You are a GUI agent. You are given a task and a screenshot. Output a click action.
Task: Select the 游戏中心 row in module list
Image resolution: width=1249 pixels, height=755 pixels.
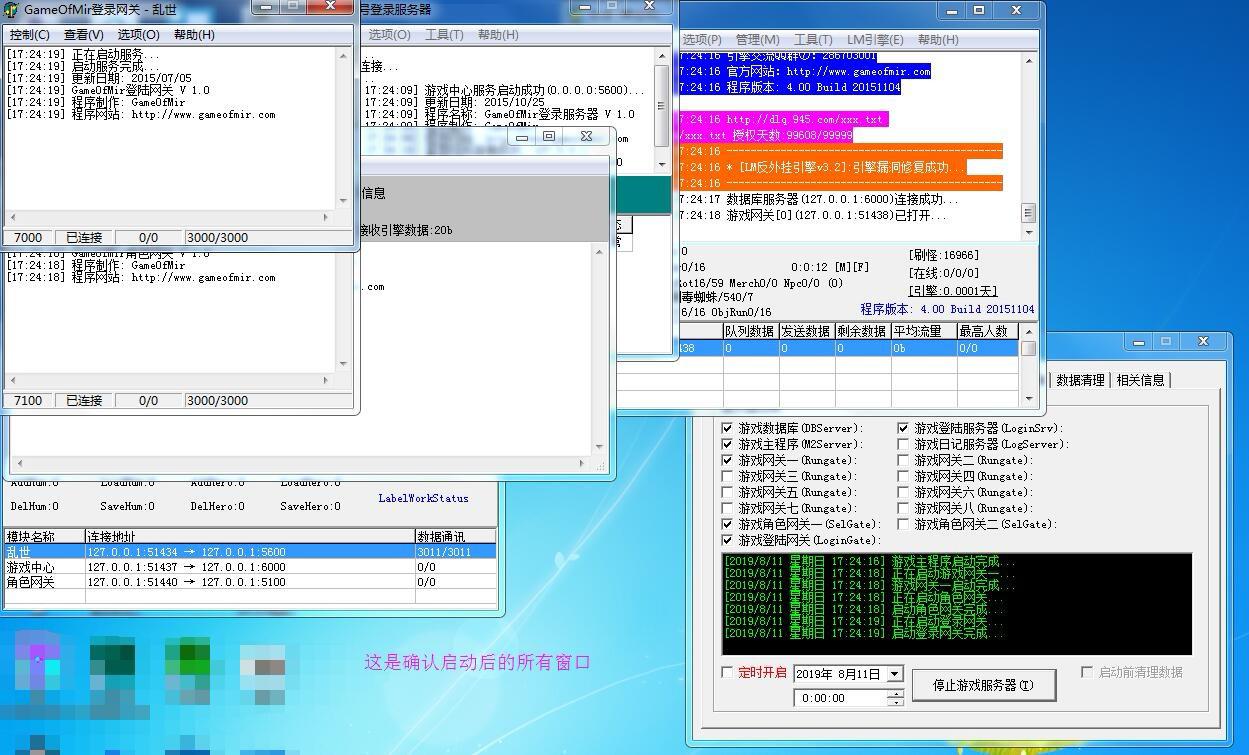(x=250, y=566)
